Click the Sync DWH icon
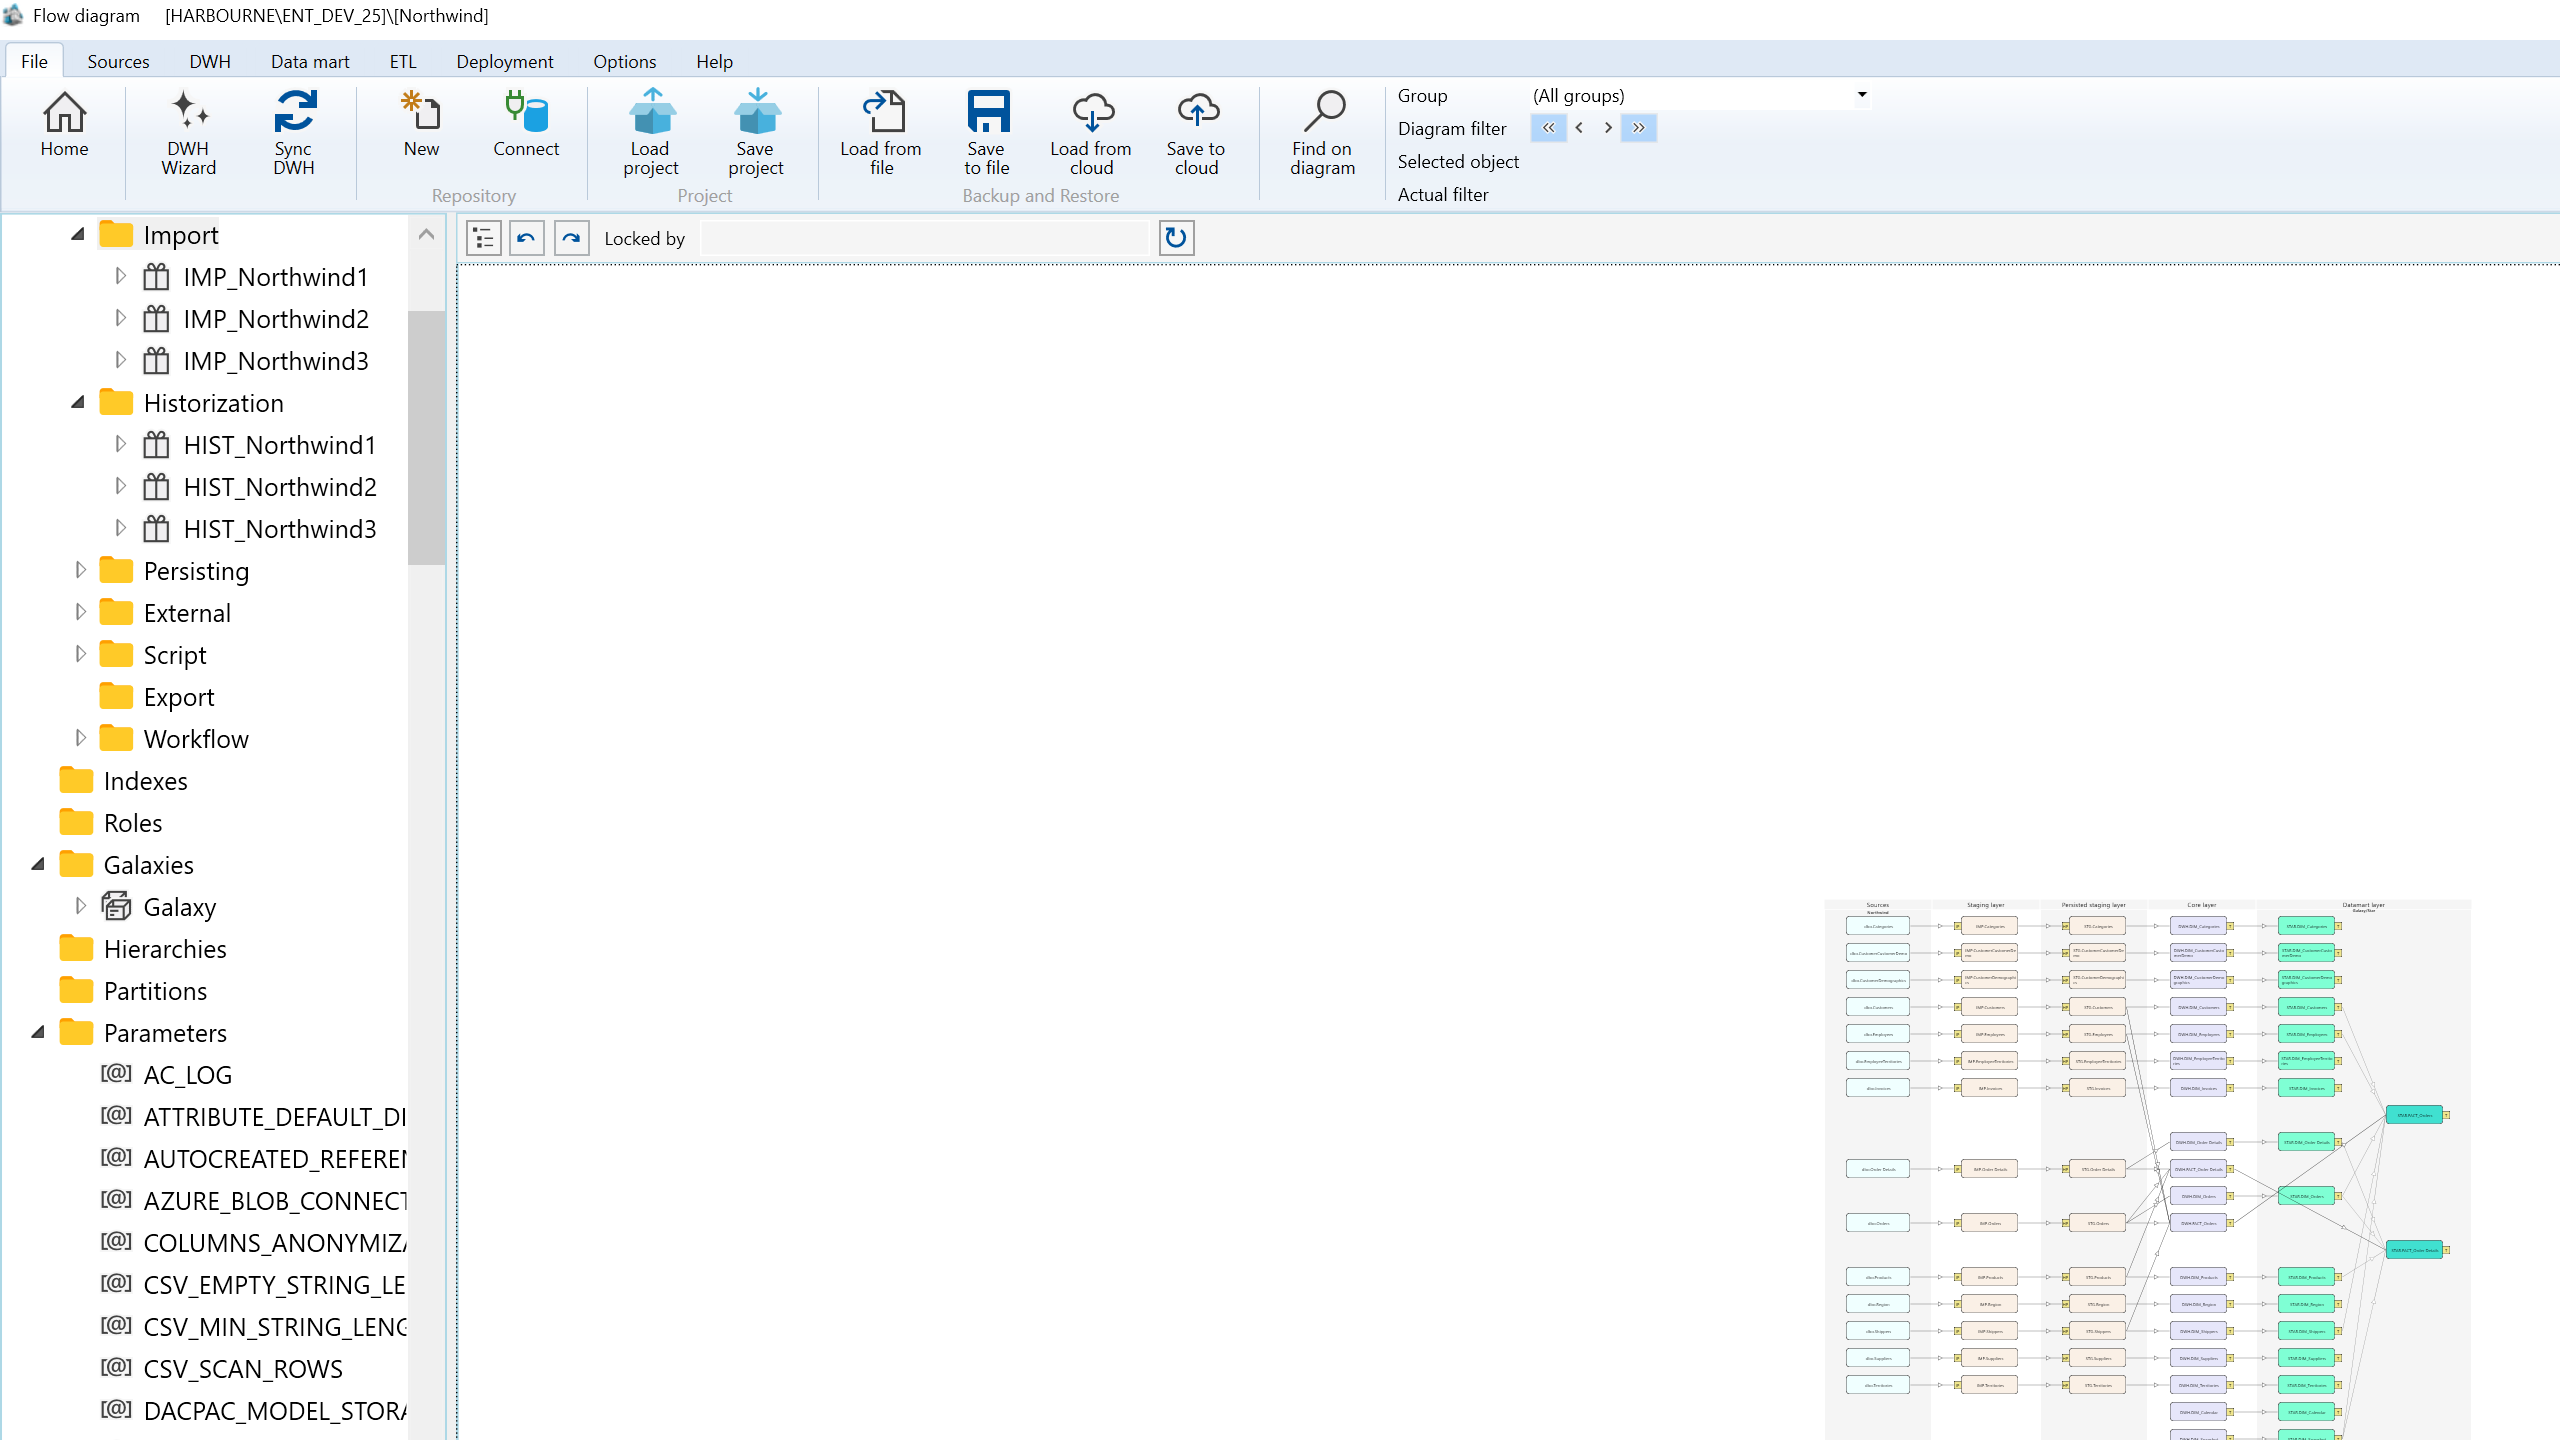The width and height of the screenshot is (2560, 1440). pyautogui.click(x=294, y=133)
